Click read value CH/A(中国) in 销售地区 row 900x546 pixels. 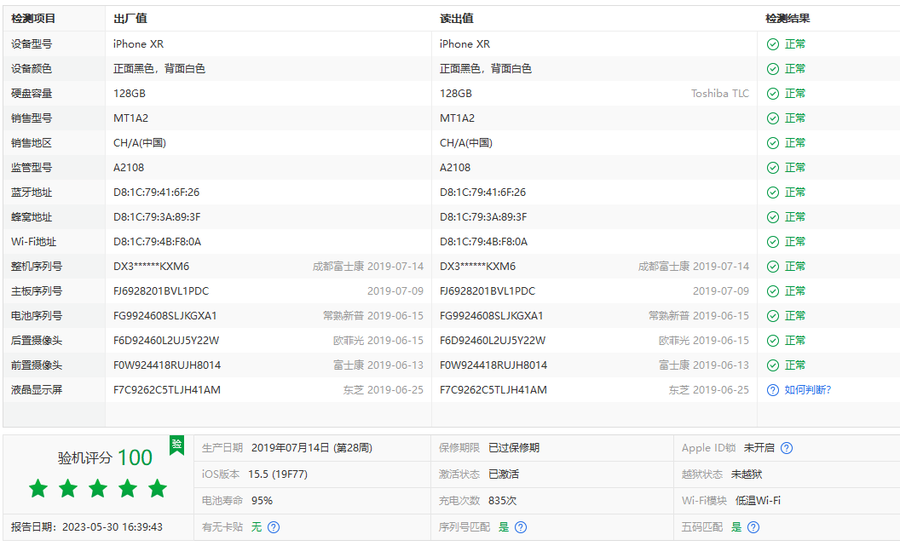tap(466, 143)
